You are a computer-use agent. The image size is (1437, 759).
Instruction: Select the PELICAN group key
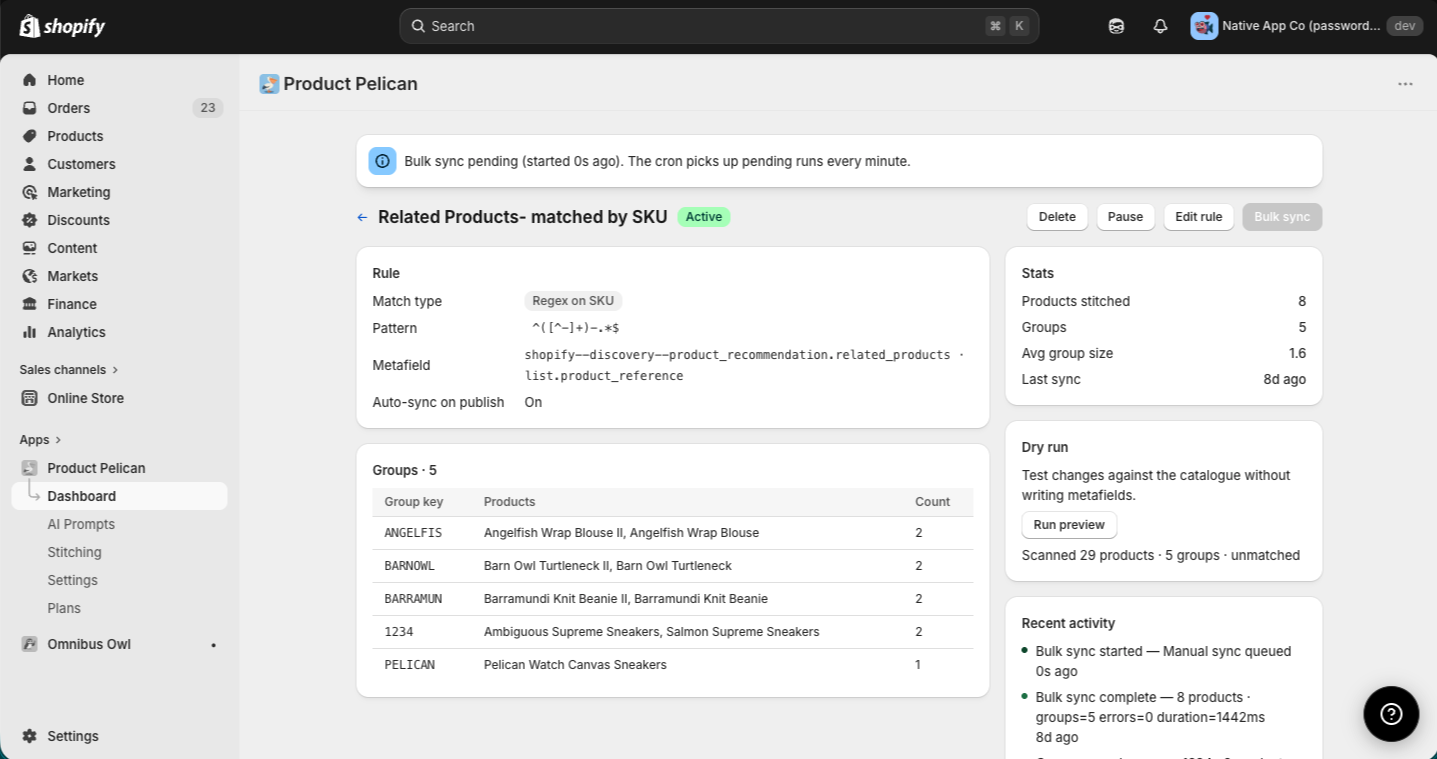tap(410, 665)
